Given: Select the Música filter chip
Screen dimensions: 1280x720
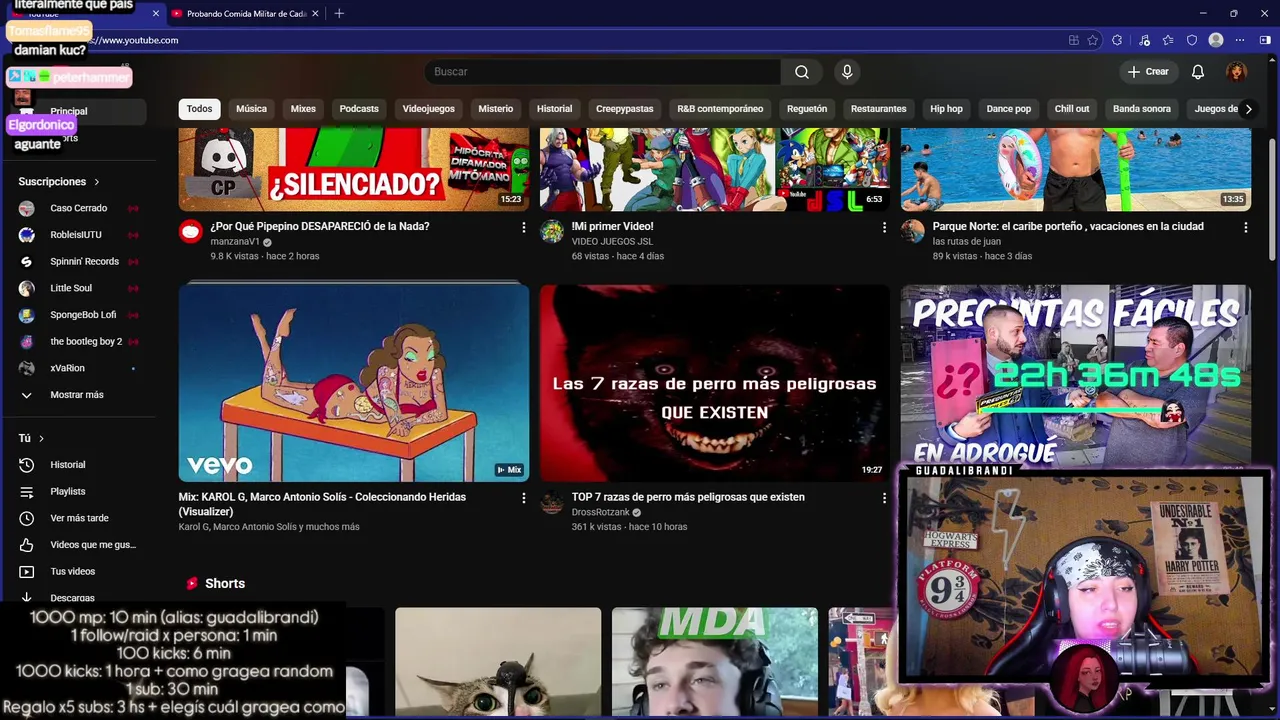Looking at the screenshot, I should [x=251, y=109].
